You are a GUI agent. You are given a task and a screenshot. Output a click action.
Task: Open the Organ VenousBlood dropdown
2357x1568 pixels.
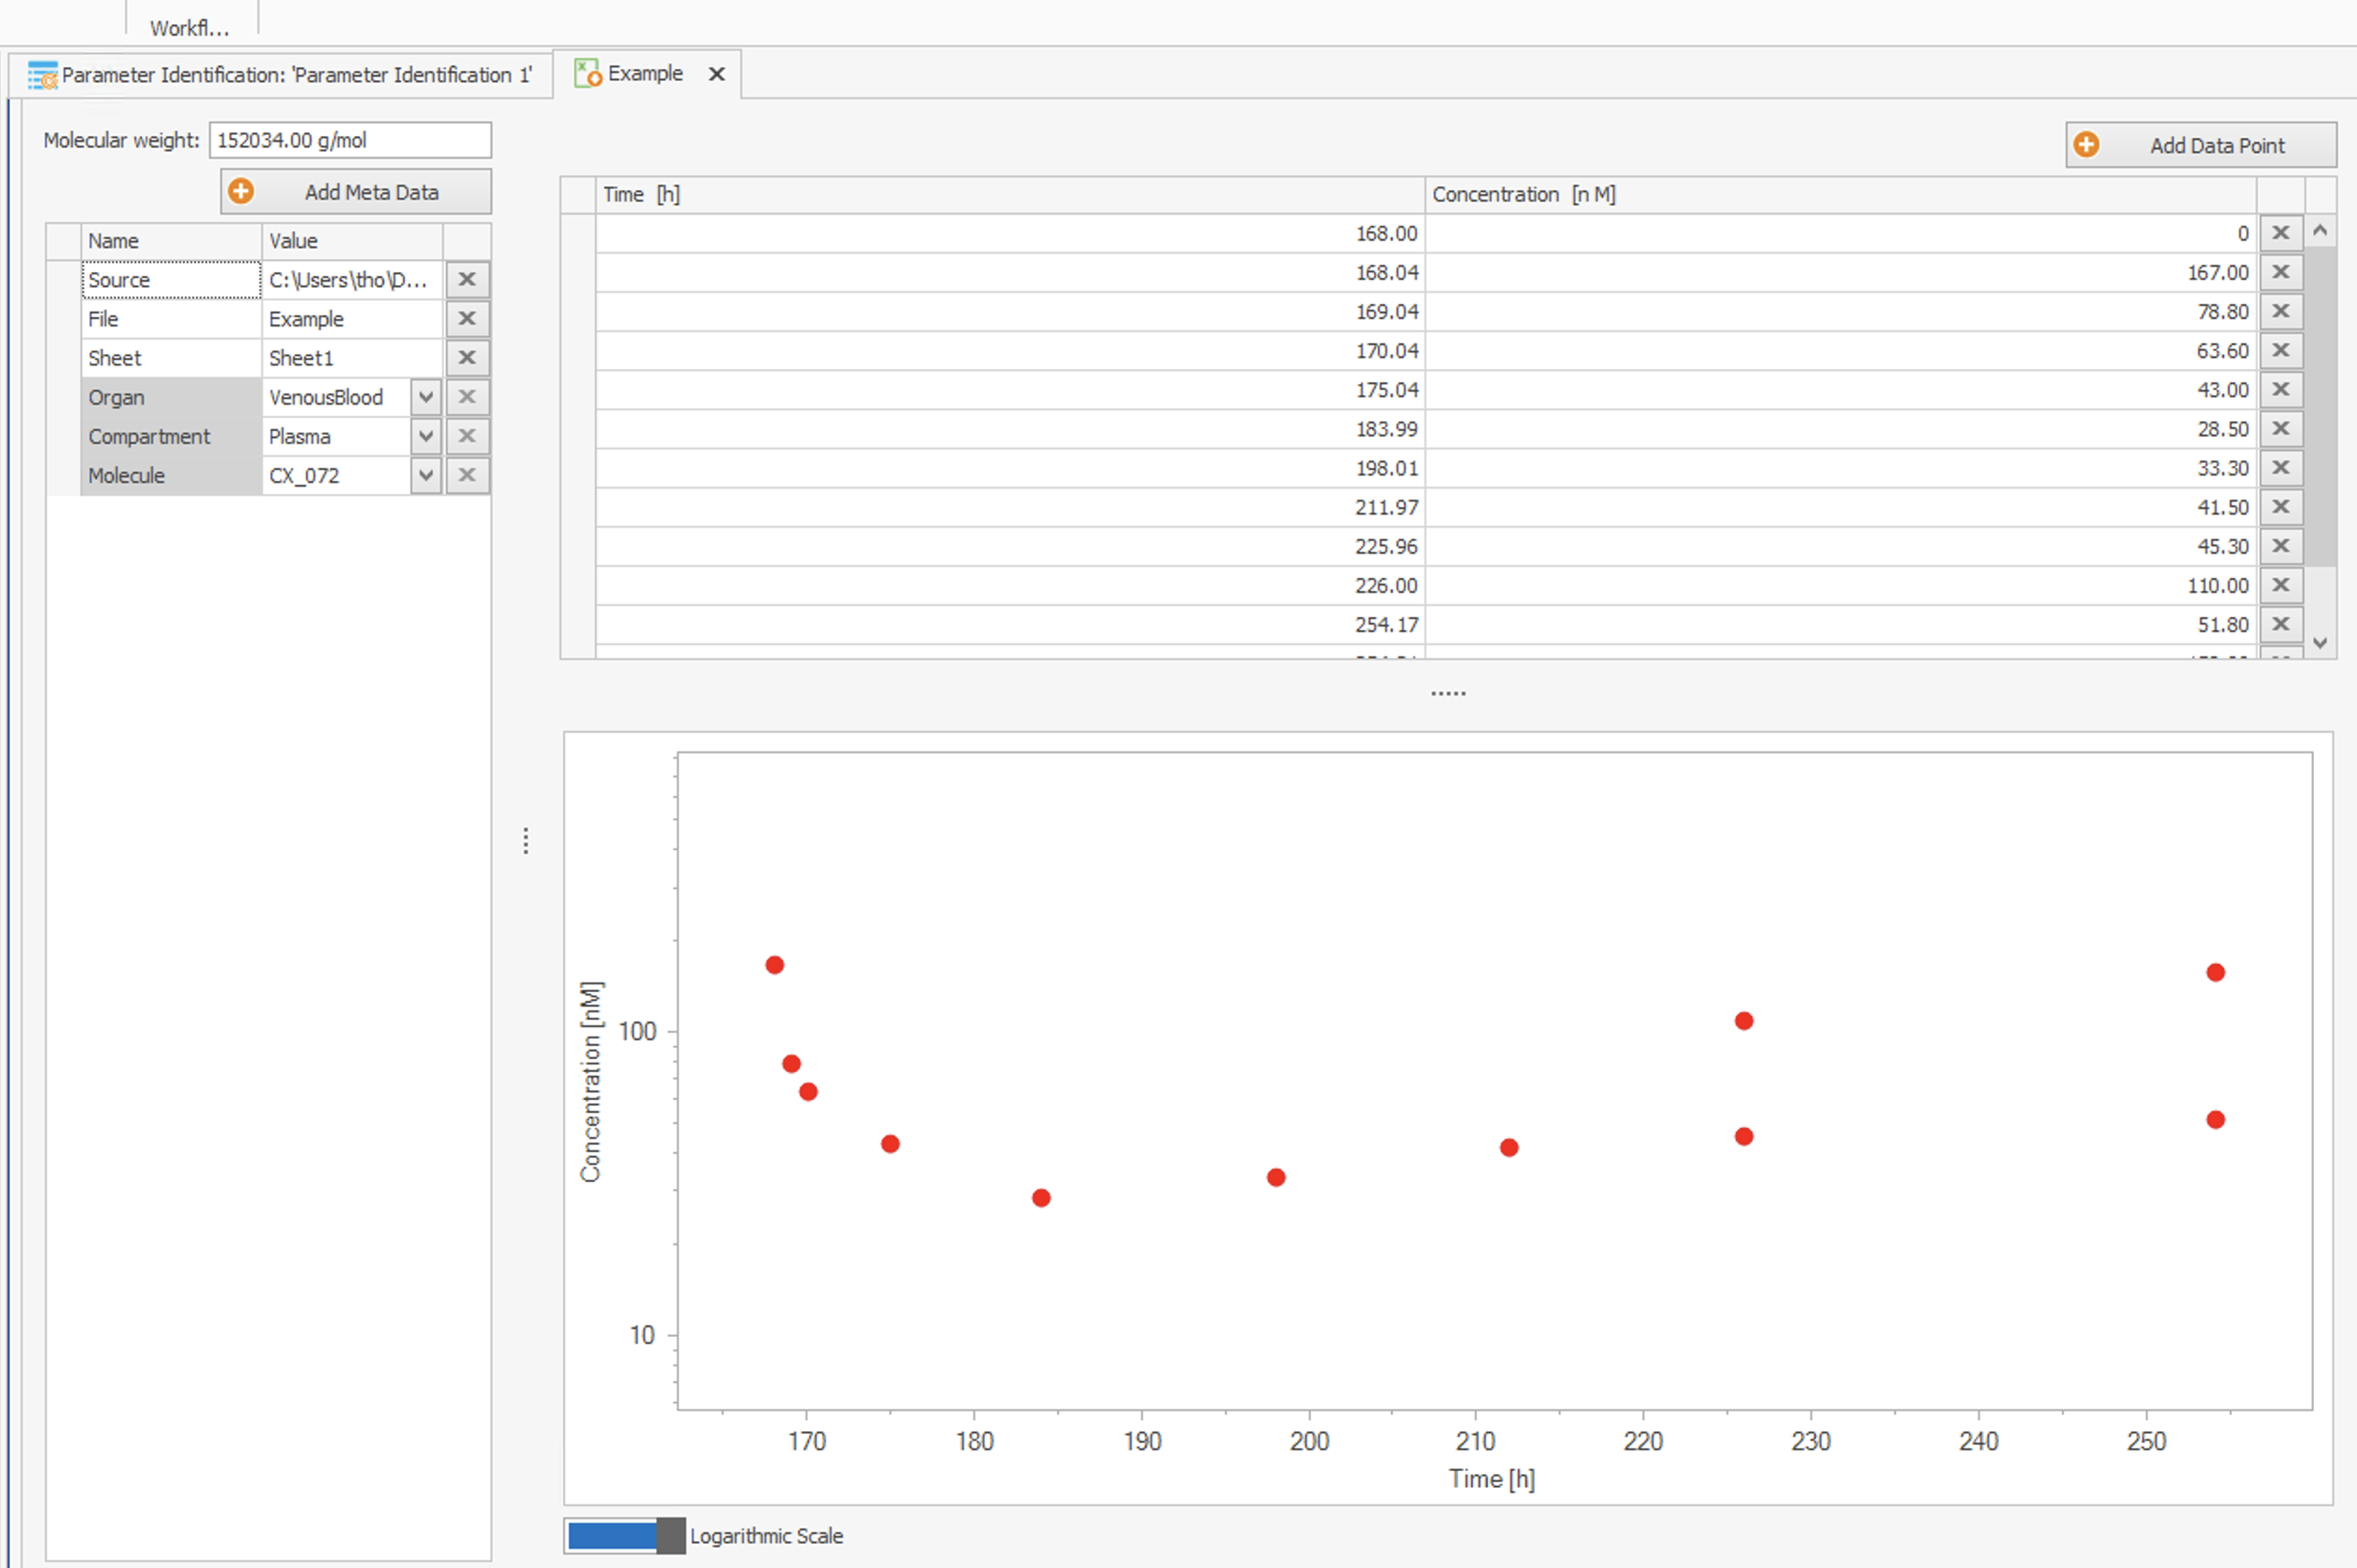pos(426,397)
